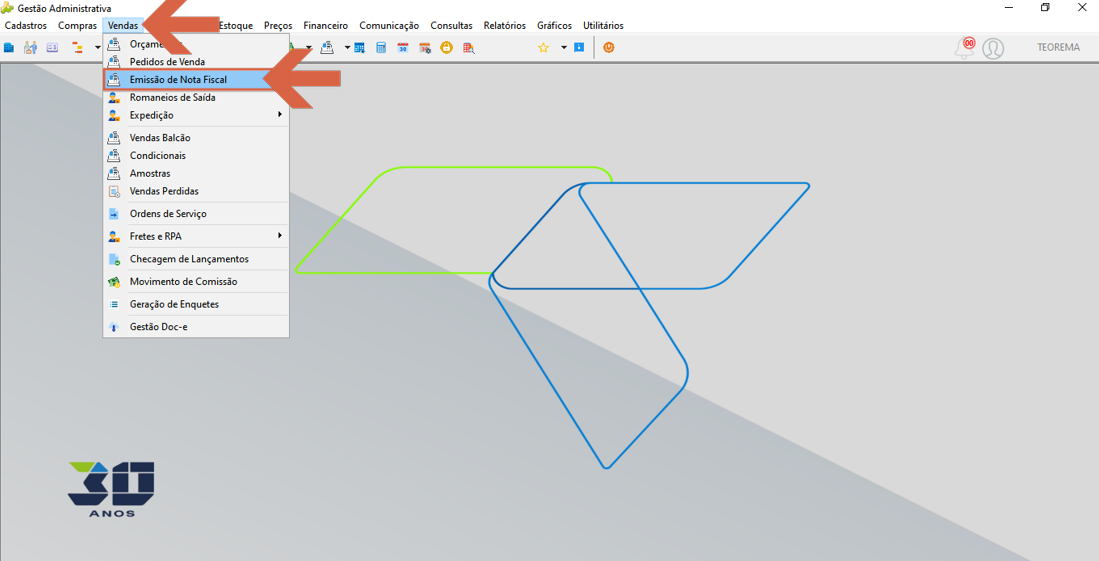Open the Financeiro menu

point(325,25)
